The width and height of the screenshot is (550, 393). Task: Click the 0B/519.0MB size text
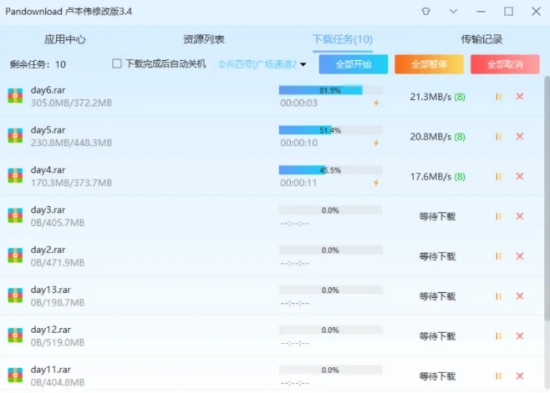pos(58,342)
